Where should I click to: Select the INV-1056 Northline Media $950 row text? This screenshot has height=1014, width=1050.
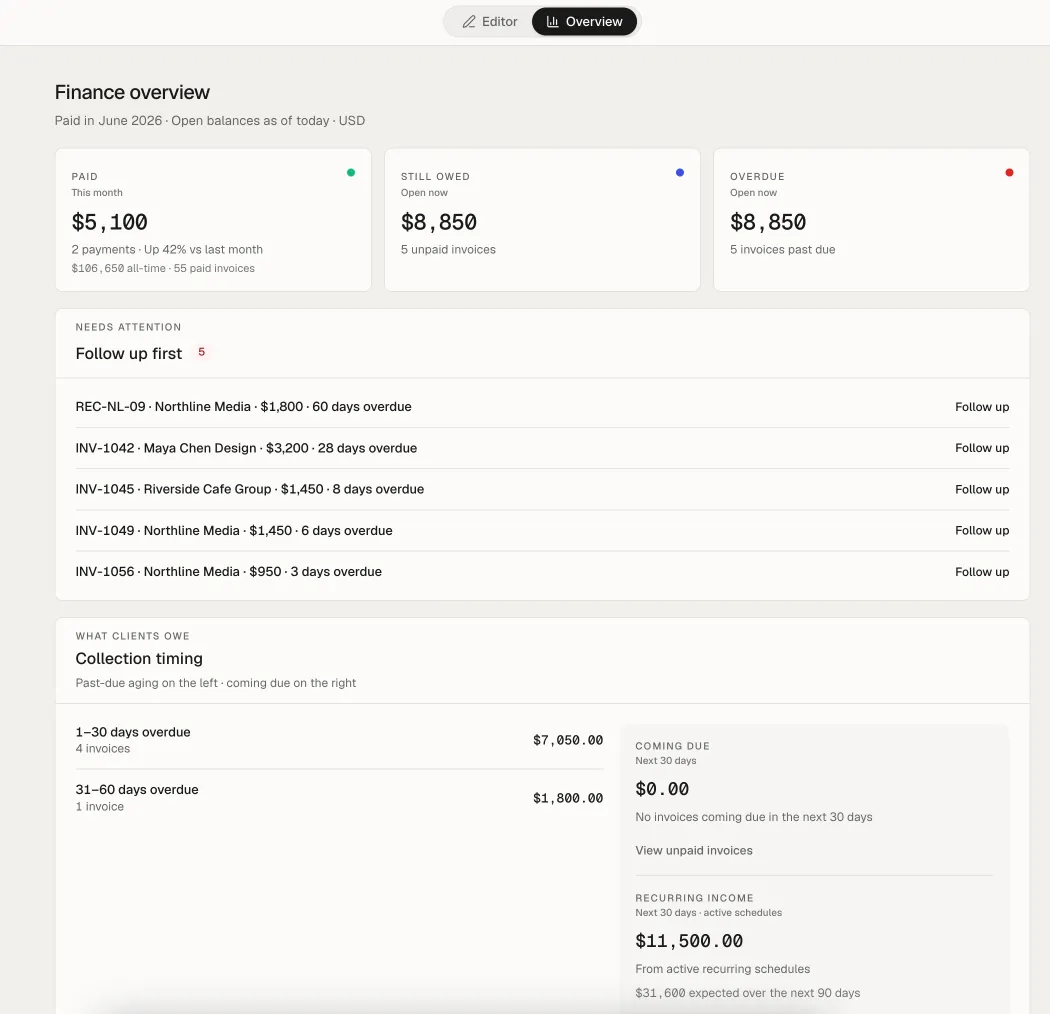coord(229,572)
